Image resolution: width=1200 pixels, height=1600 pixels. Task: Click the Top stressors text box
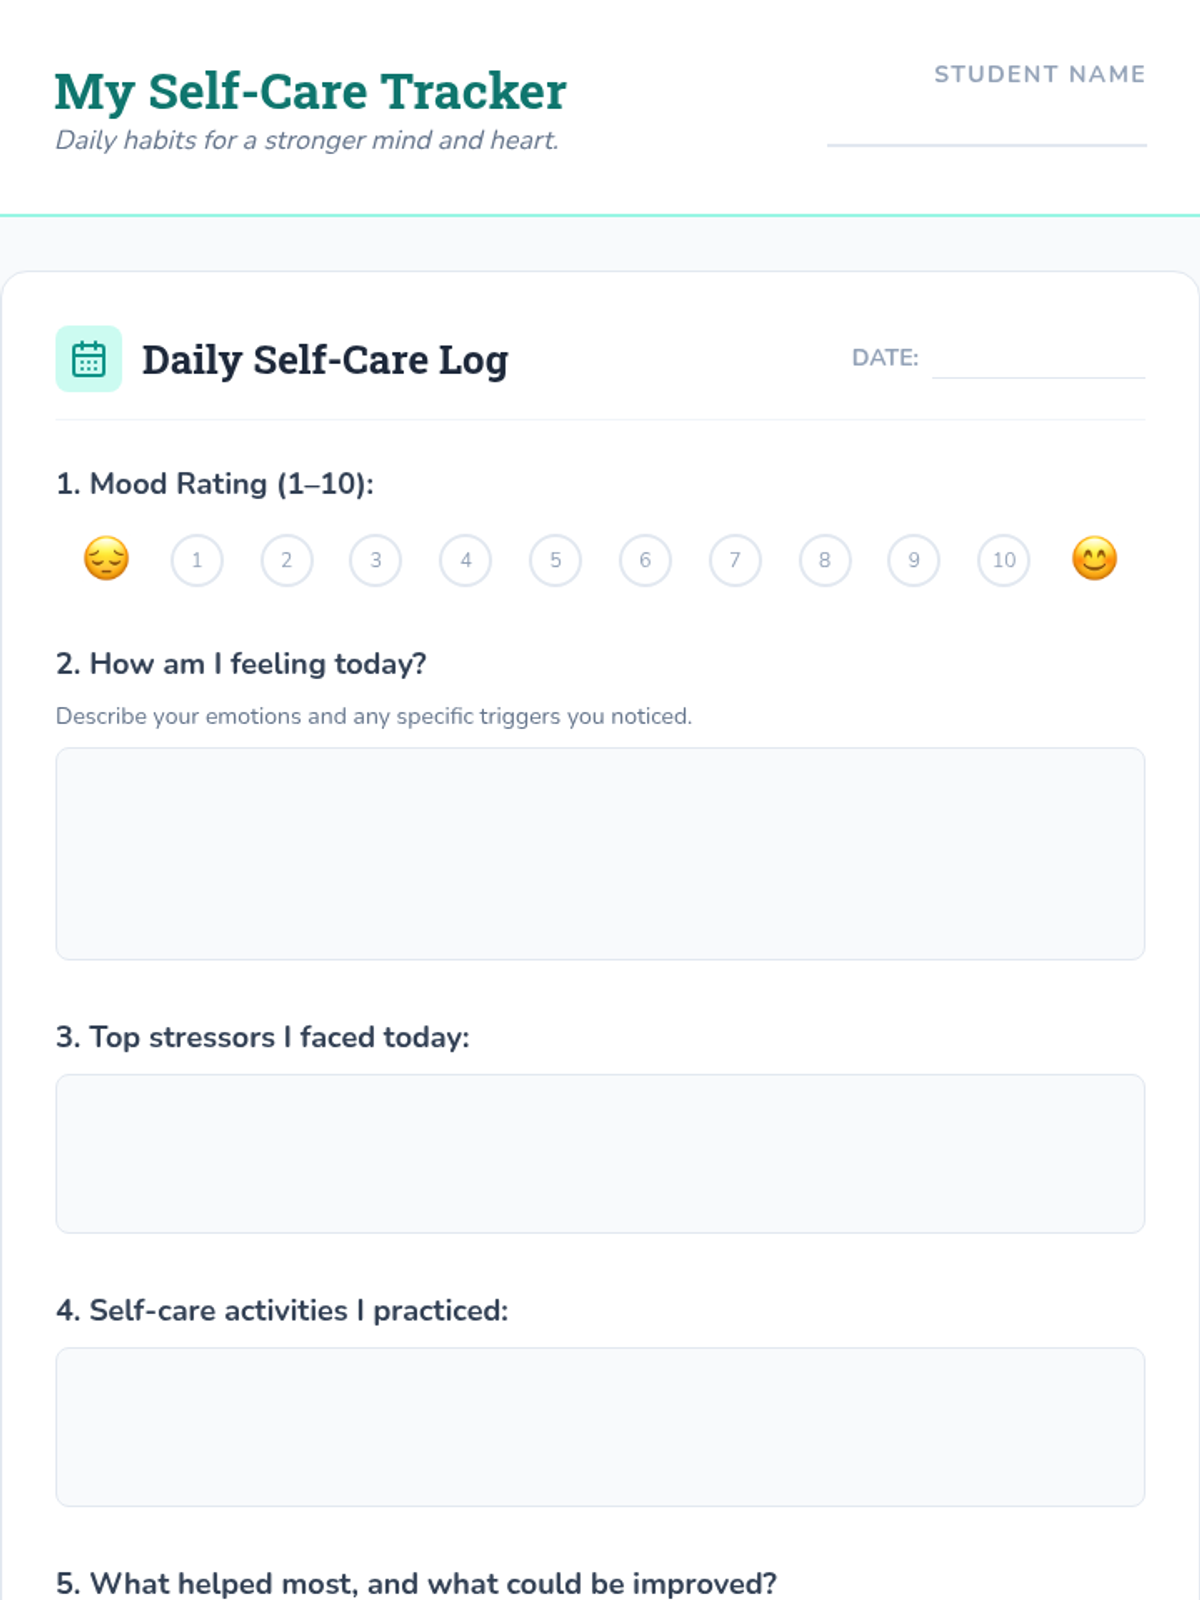point(600,1153)
